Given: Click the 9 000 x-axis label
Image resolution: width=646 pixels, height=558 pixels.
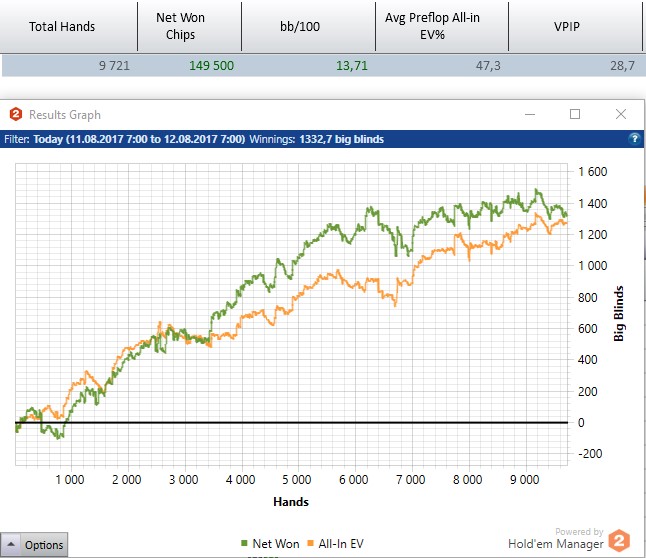Looking at the screenshot, I should [524, 480].
